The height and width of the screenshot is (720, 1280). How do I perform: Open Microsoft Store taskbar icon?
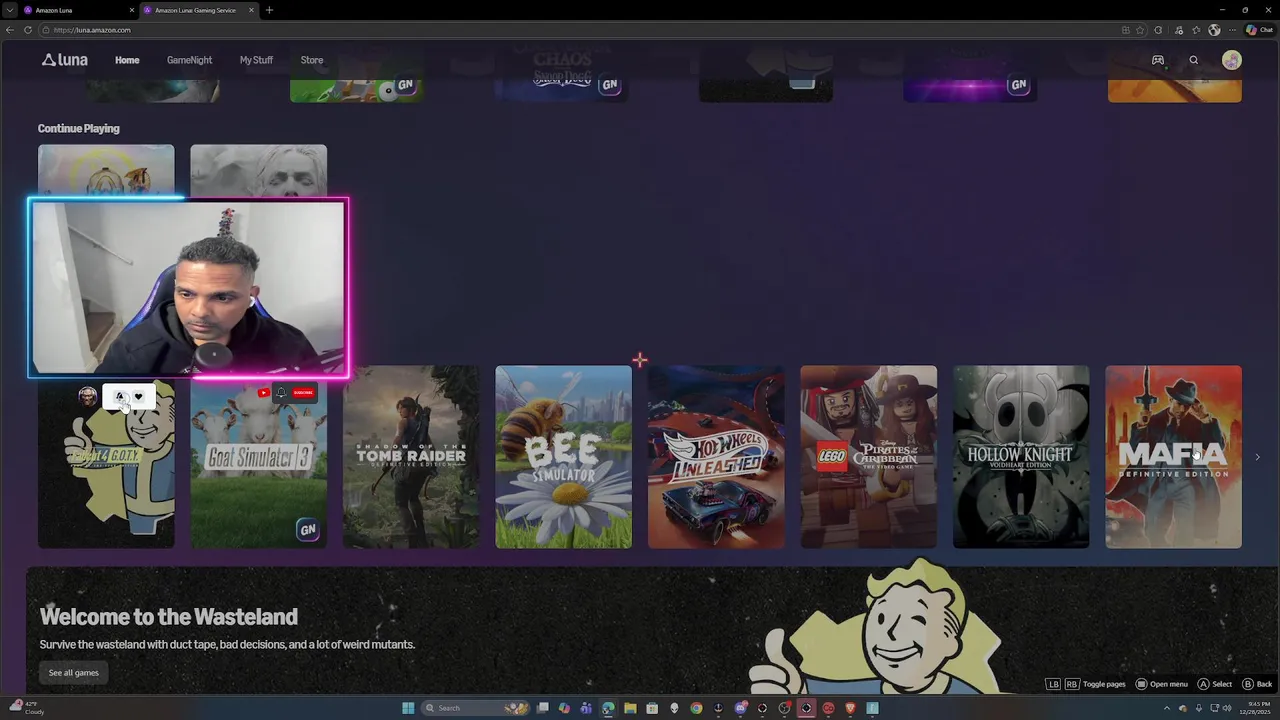(652, 708)
